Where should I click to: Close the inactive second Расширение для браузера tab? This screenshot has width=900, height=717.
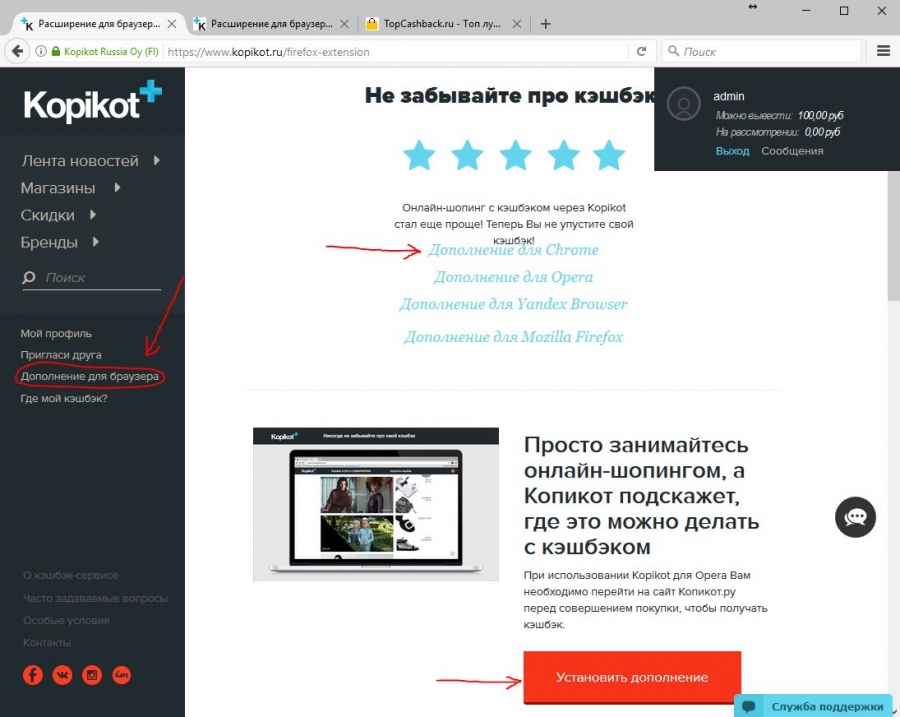[344, 24]
